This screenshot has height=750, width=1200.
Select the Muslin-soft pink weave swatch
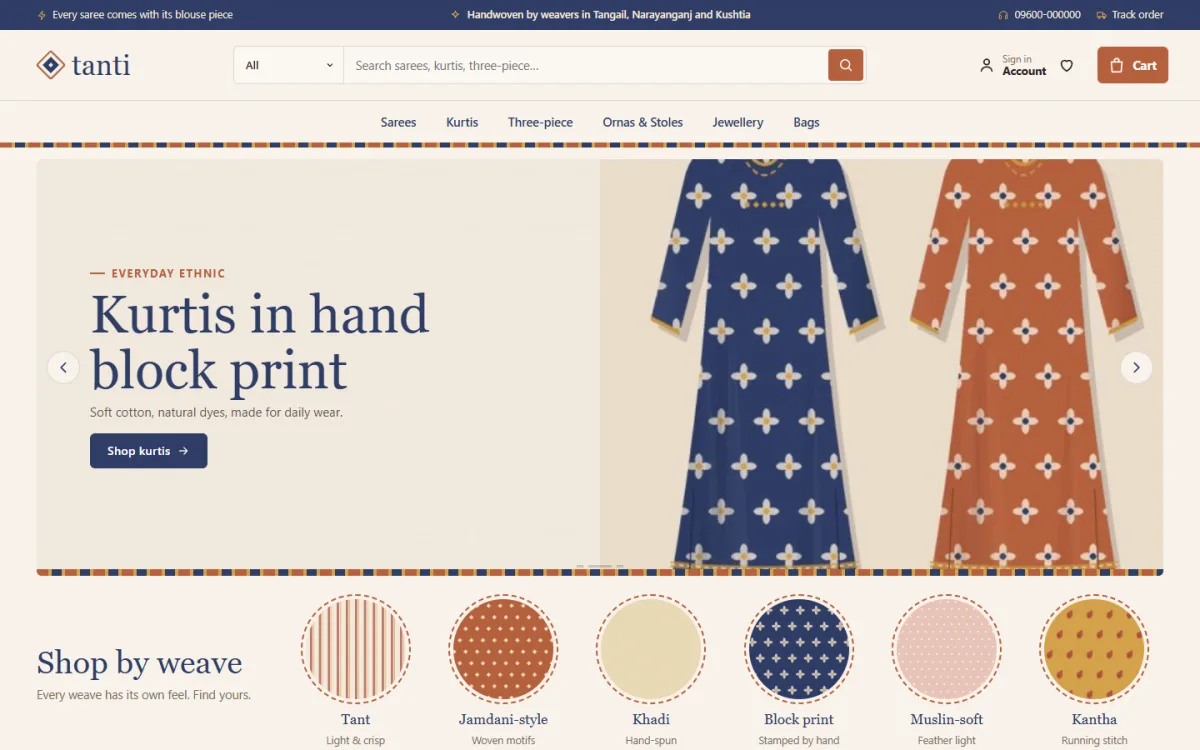946,649
